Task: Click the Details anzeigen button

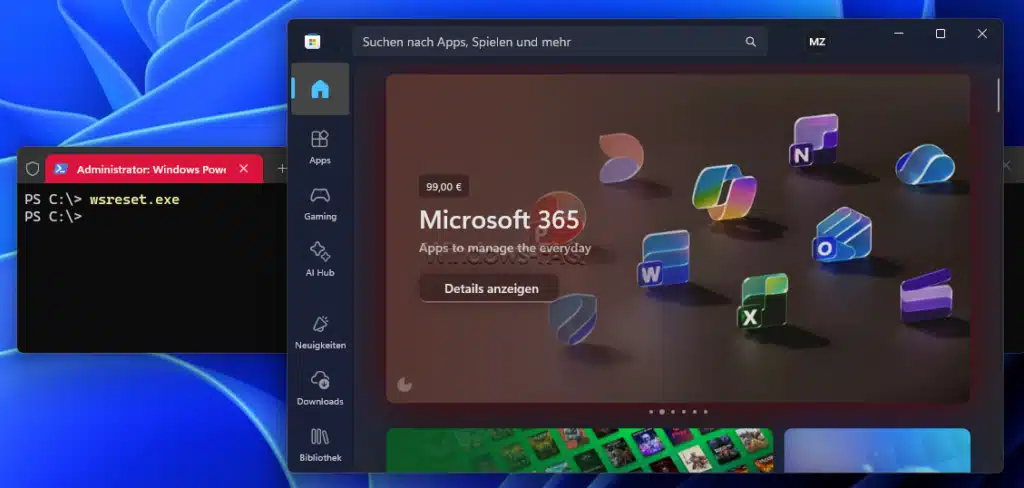Action: [x=491, y=289]
